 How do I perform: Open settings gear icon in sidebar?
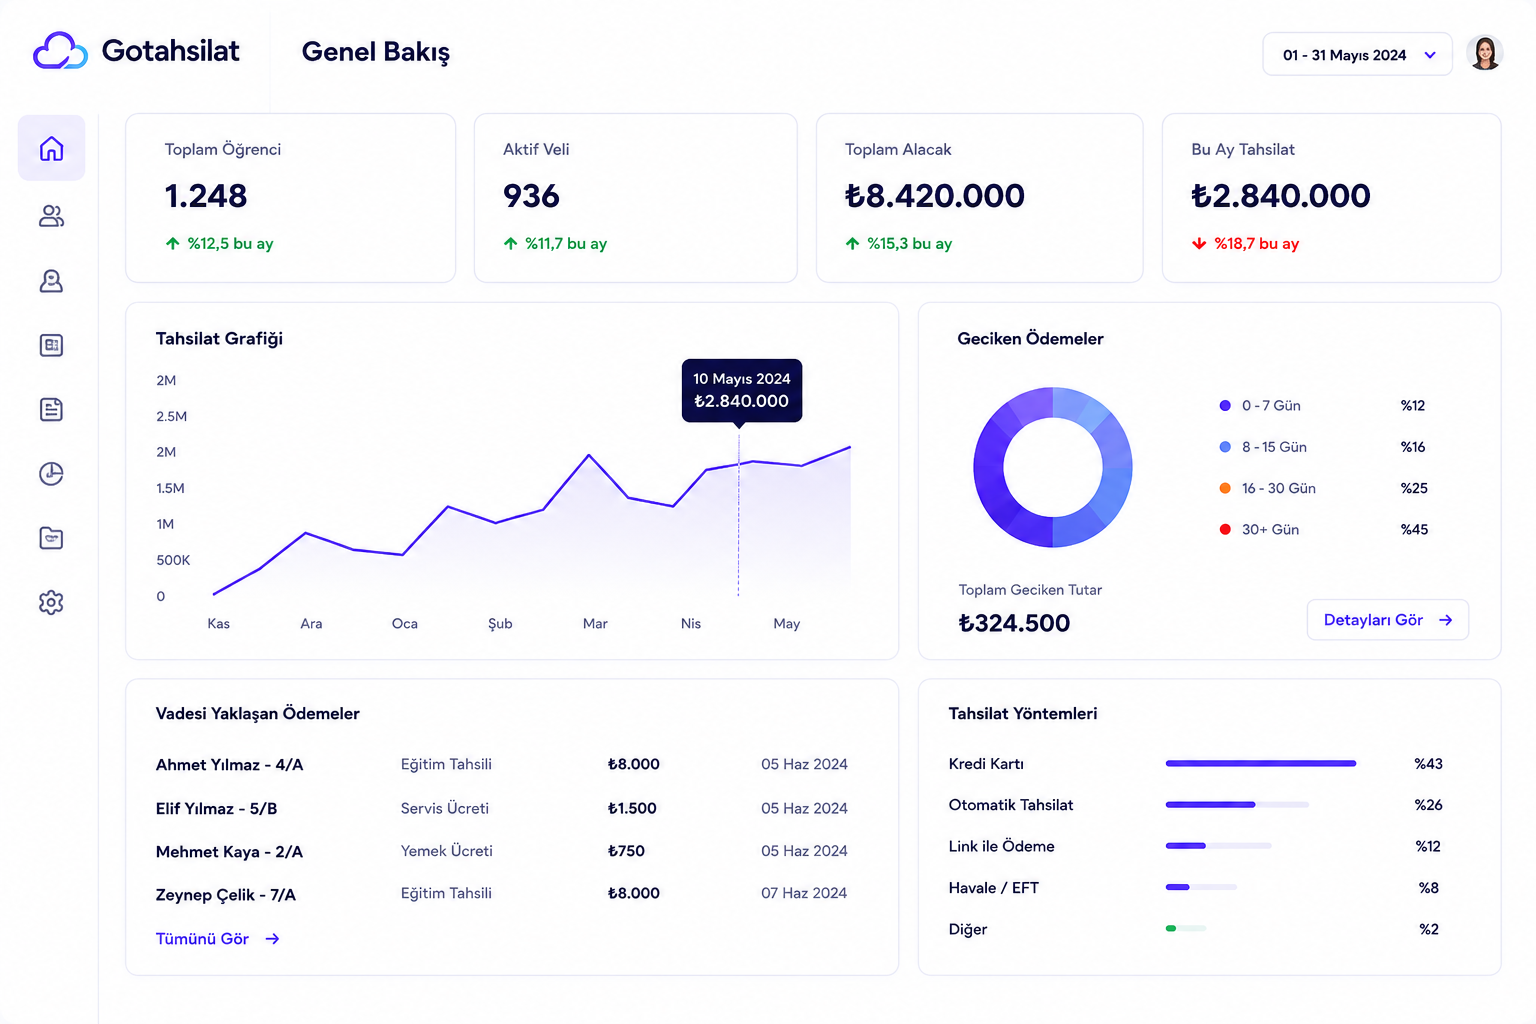(x=51, y=602)
